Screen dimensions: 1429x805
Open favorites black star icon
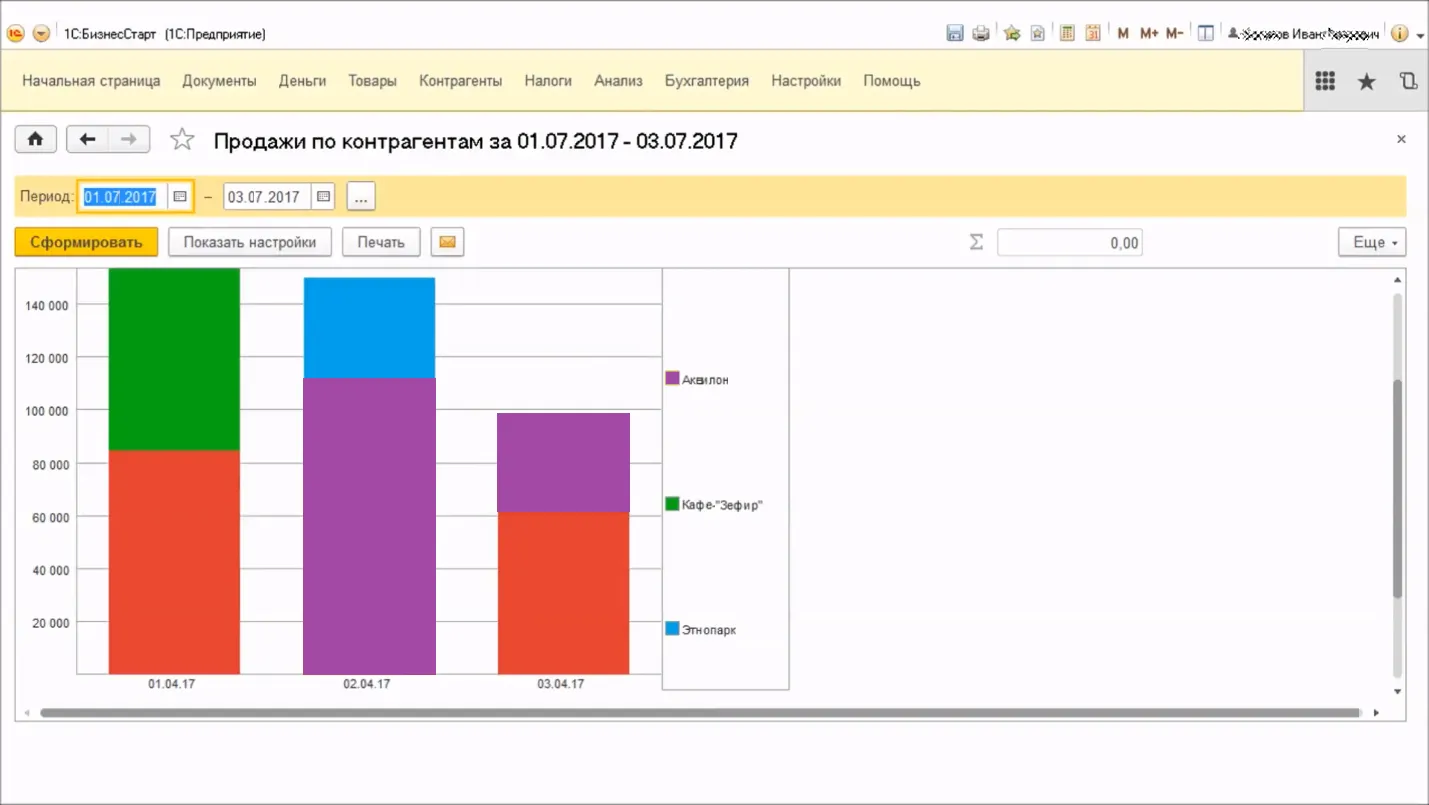point(1366,82)
